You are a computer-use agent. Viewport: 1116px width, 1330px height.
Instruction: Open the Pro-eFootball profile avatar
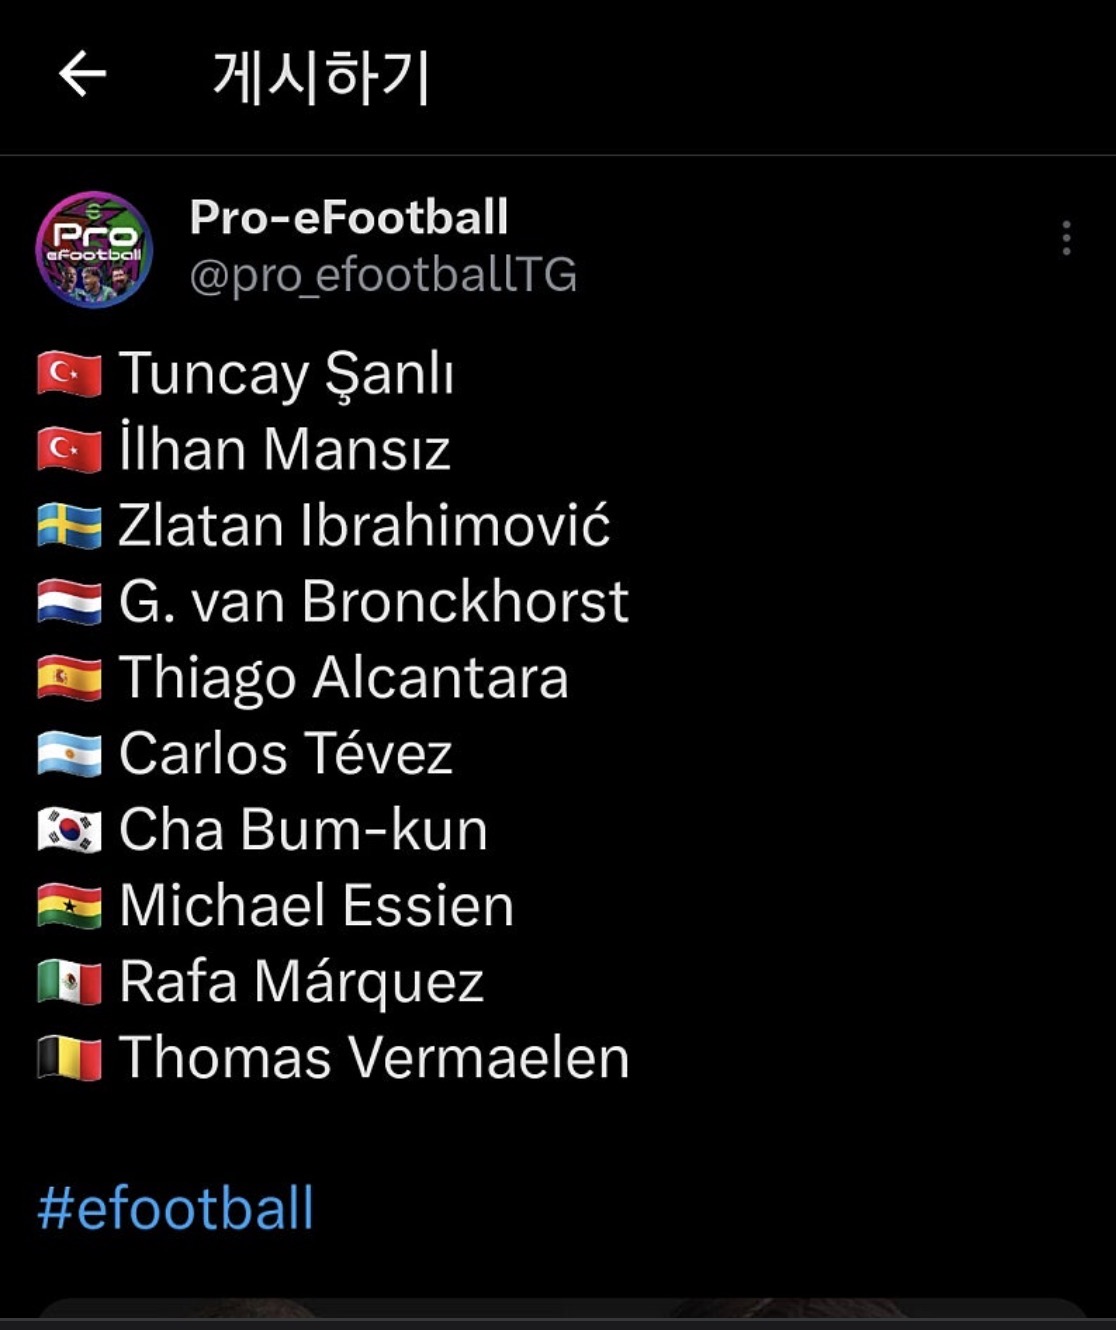[94, 249]
